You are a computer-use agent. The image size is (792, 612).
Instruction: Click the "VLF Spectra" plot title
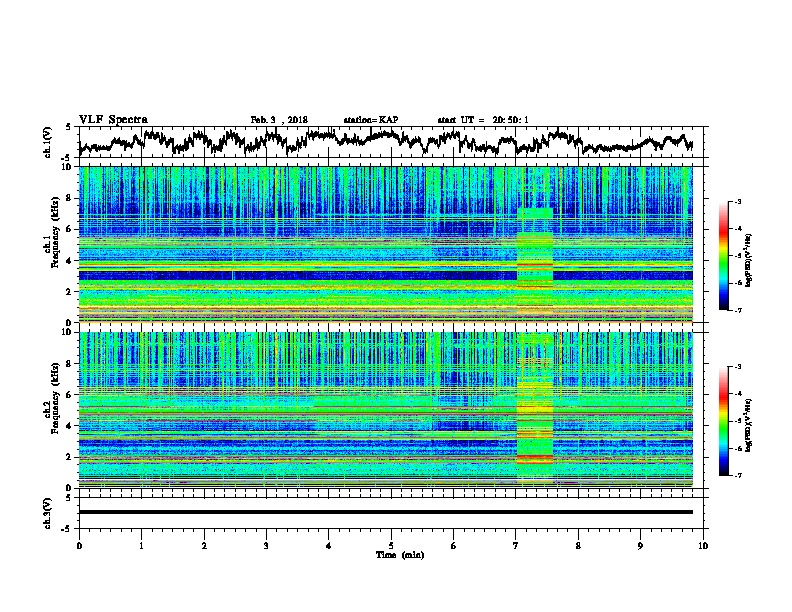tap(113, 120)
